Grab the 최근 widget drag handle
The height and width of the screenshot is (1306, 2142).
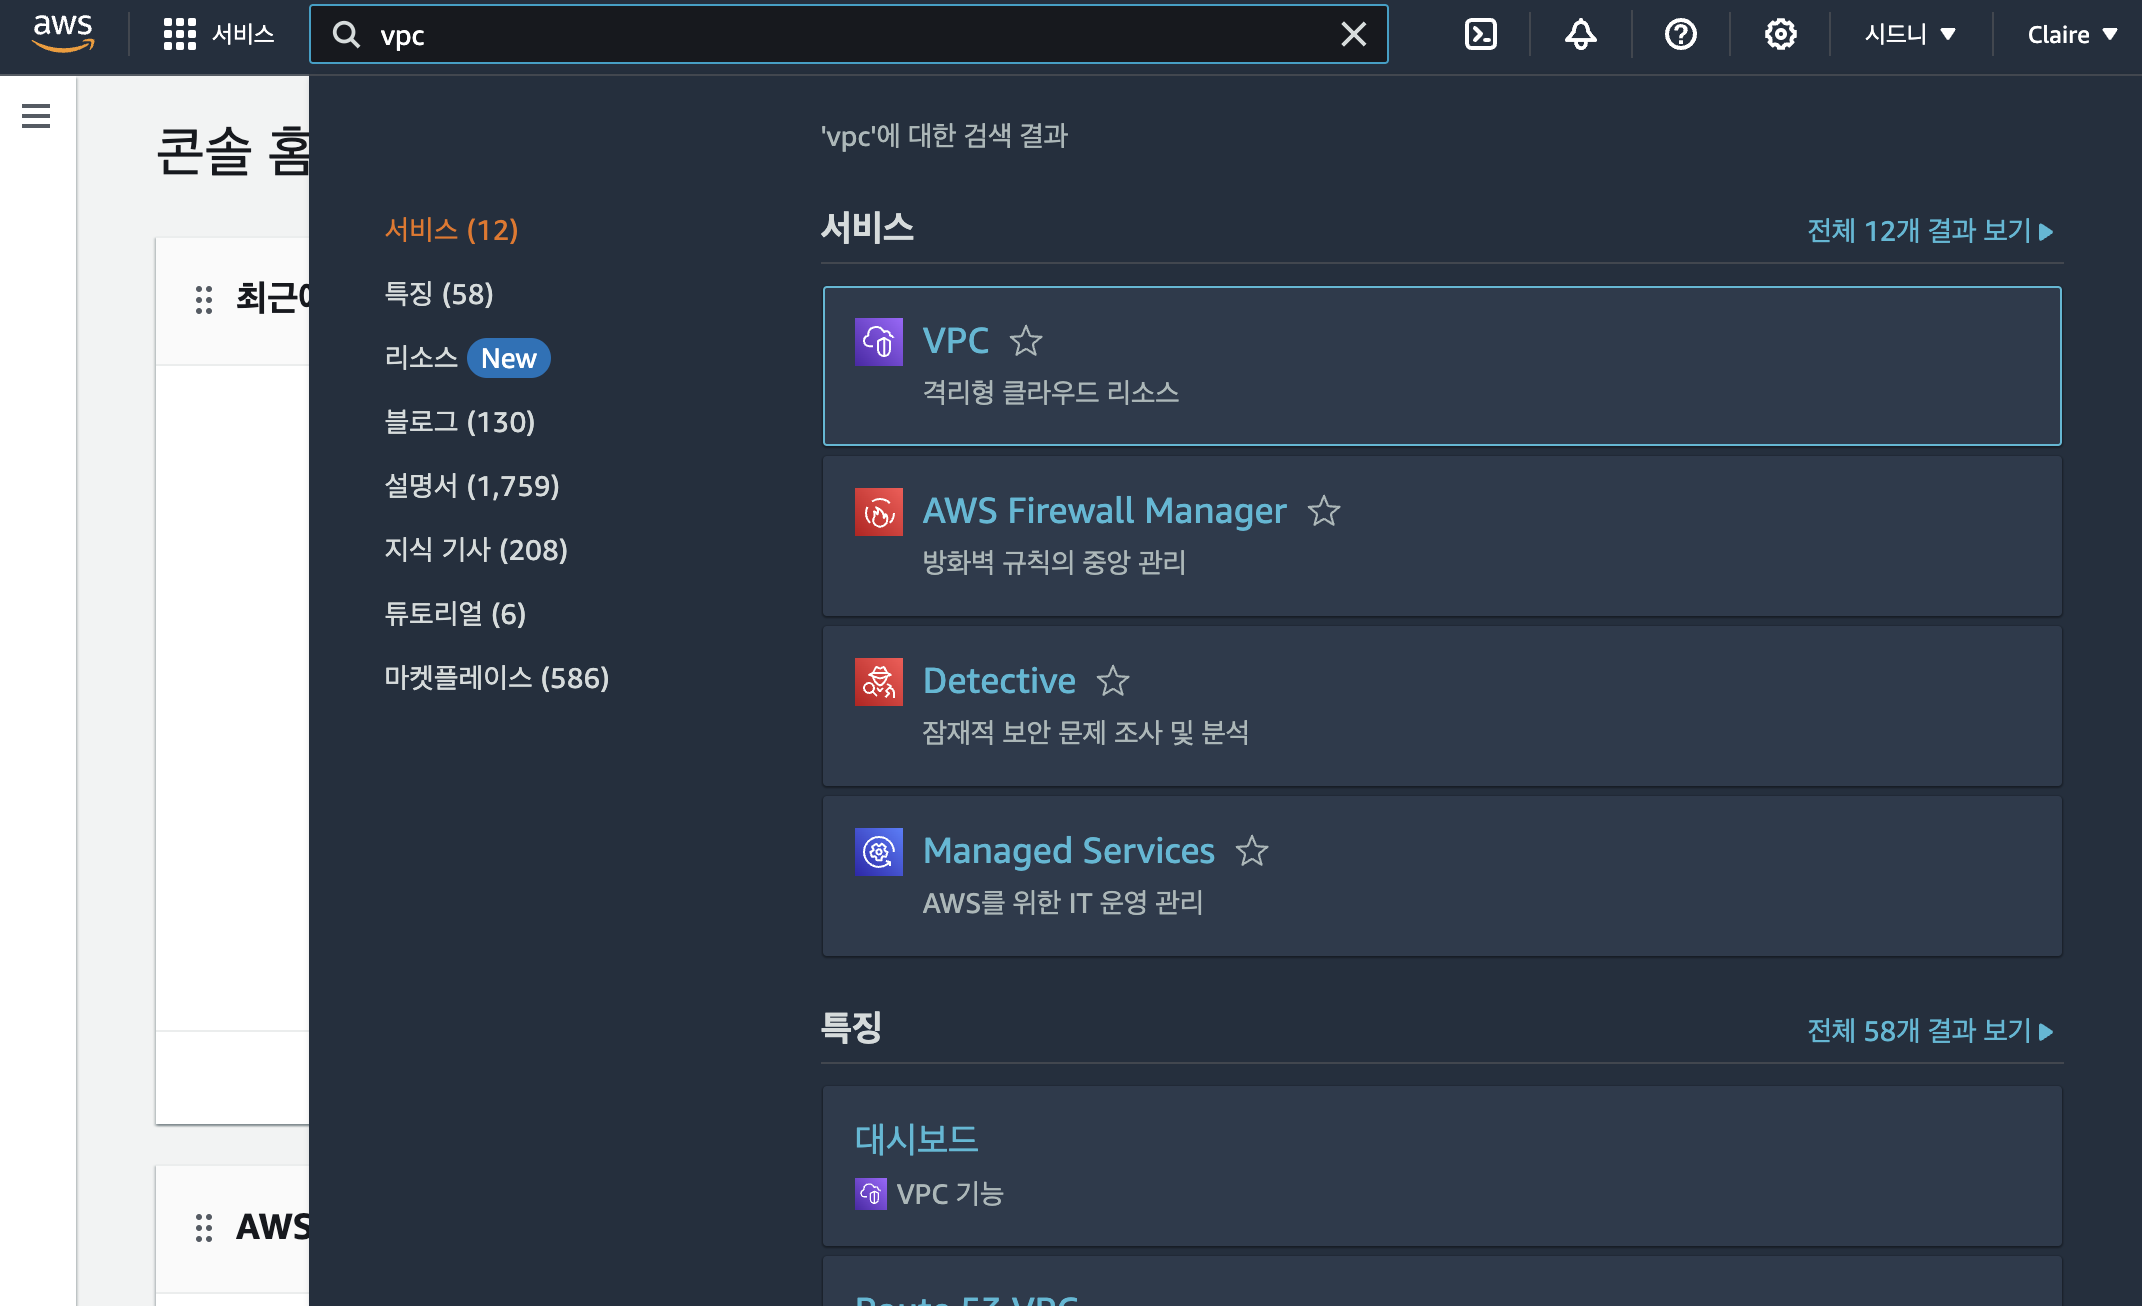pos(204,299)
